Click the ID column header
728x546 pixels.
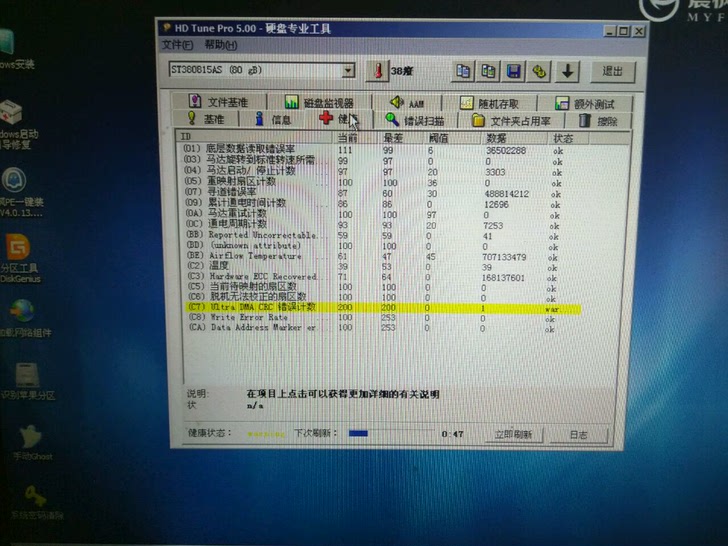[x=254, y=136]
